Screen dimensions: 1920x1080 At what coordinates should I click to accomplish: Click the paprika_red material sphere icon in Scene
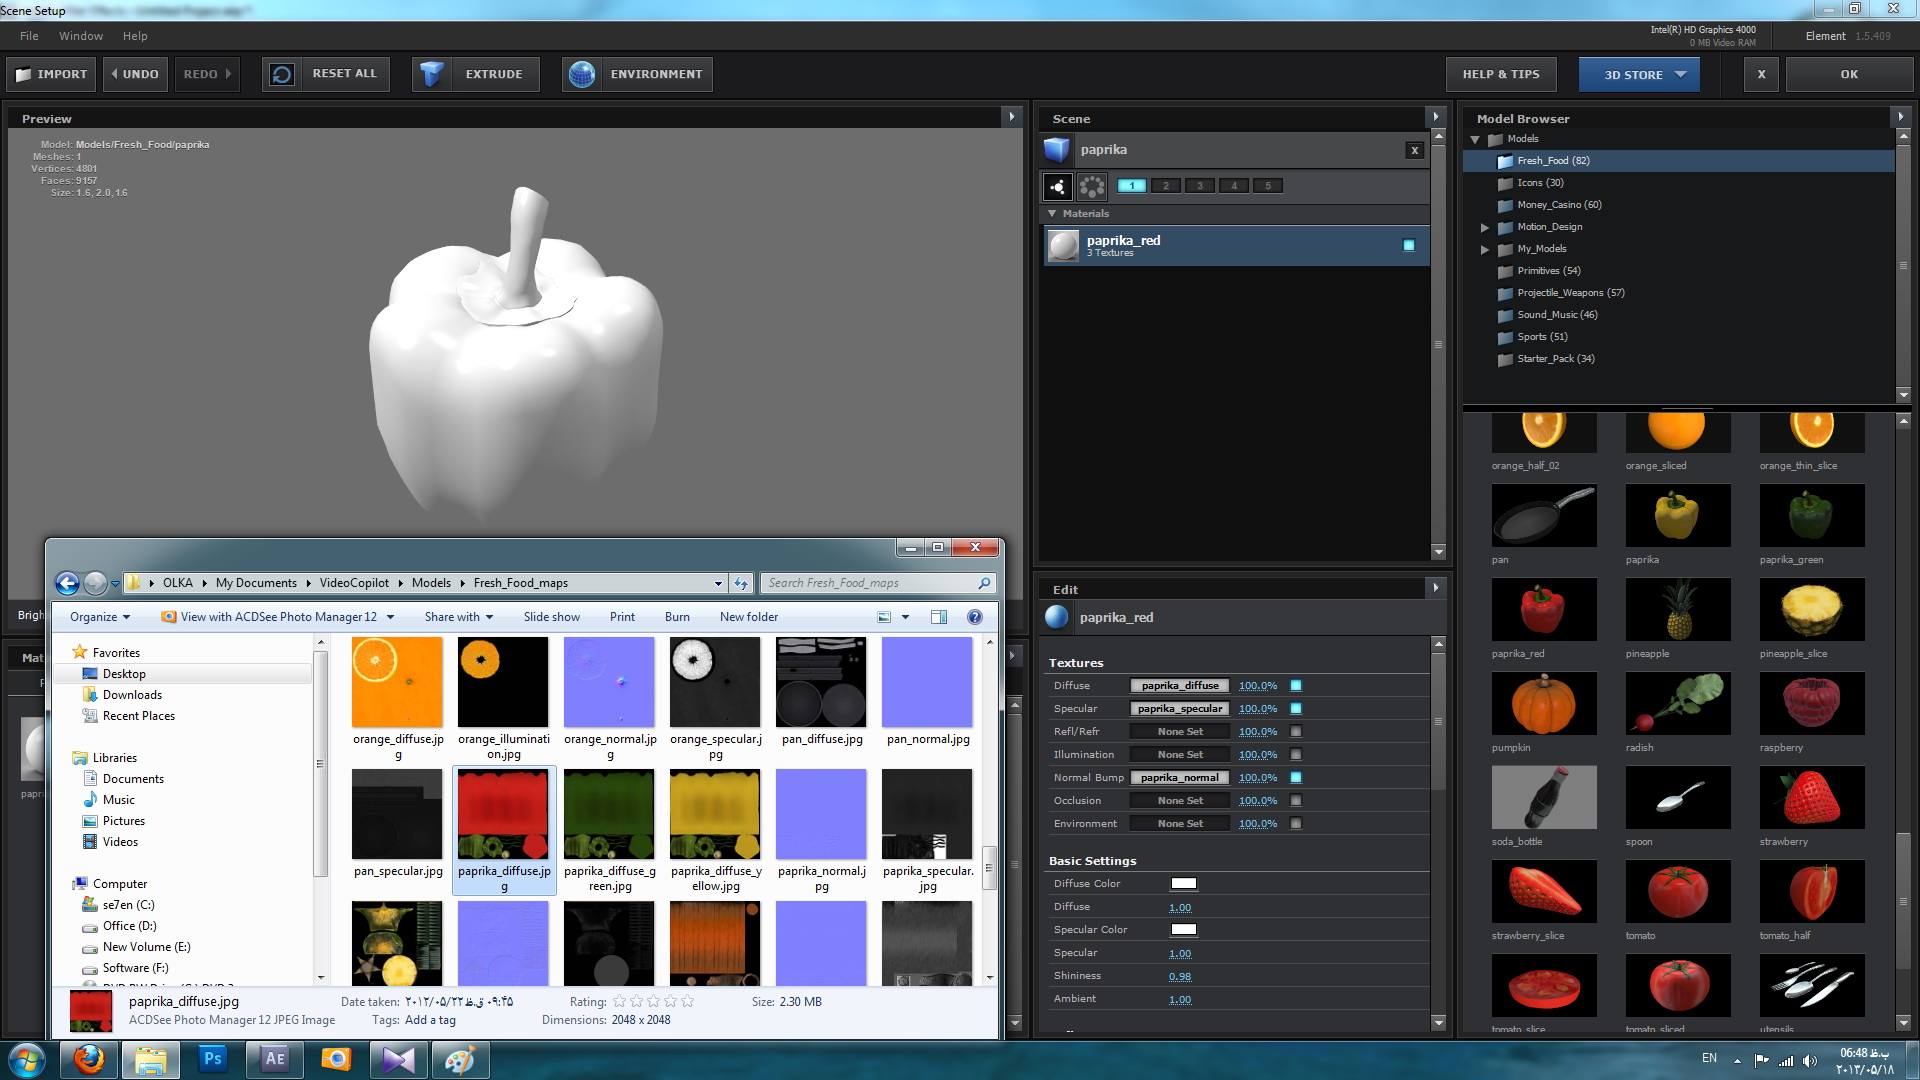point(1064,245)
